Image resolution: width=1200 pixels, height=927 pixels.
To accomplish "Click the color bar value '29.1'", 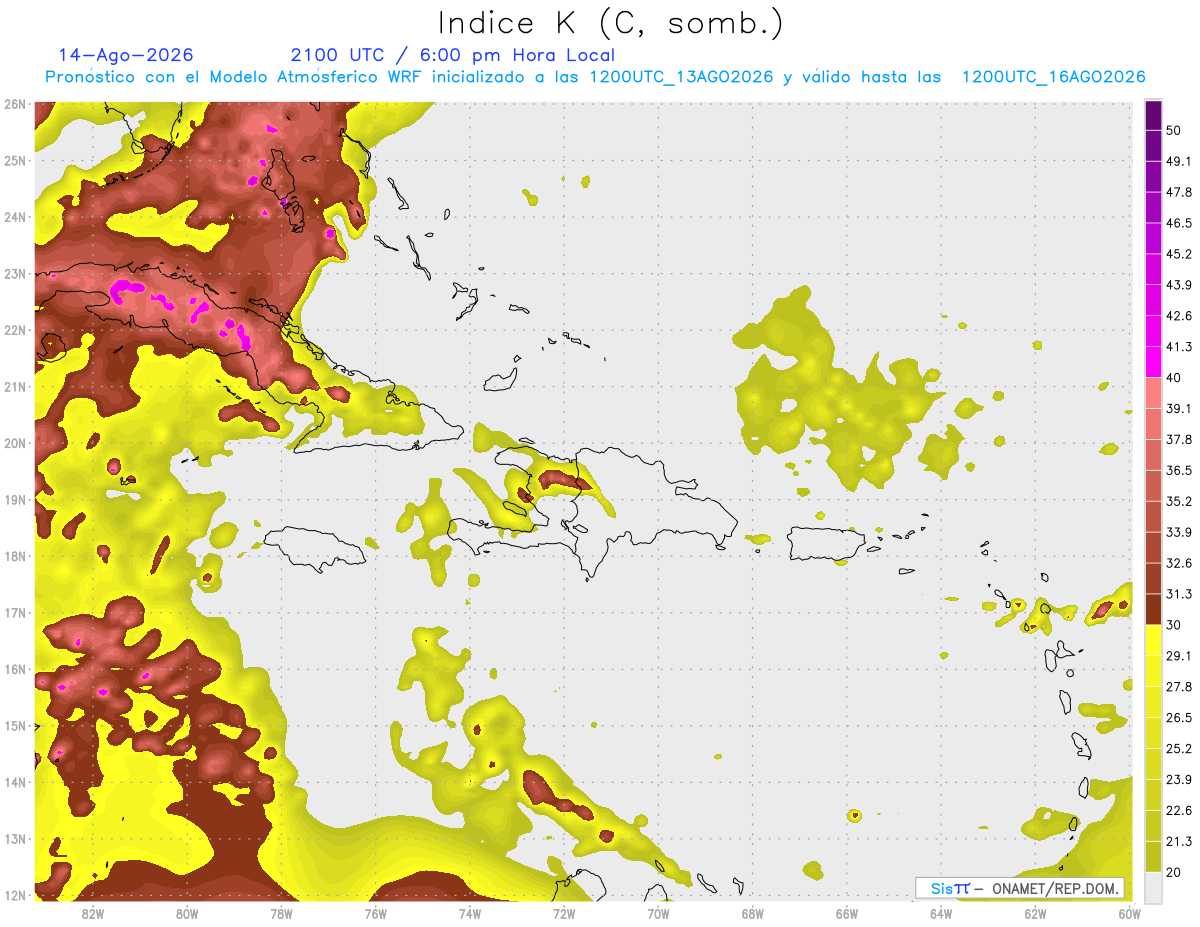I will (x=1179, y=656).
